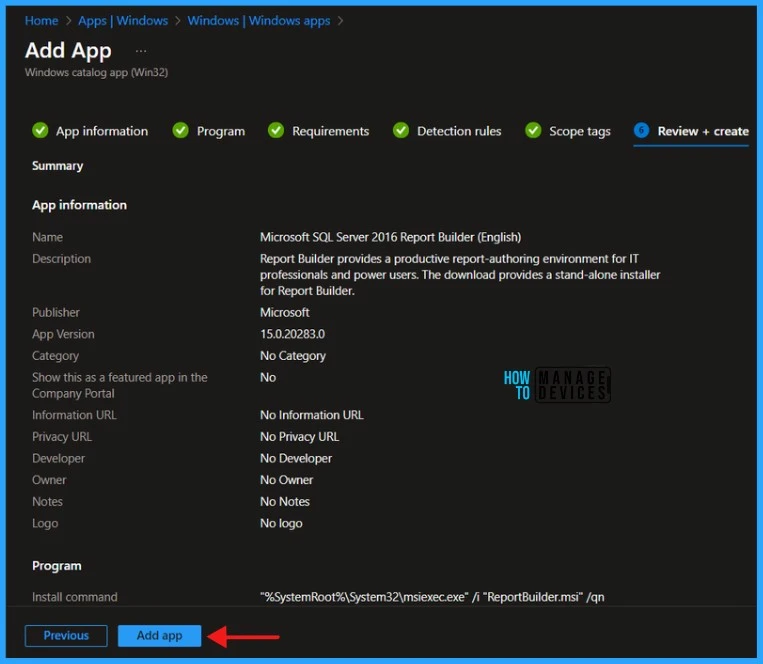Click the step 6 circle icon
The width and height of the screenshot is (763, 664).
tap(641, 130)
